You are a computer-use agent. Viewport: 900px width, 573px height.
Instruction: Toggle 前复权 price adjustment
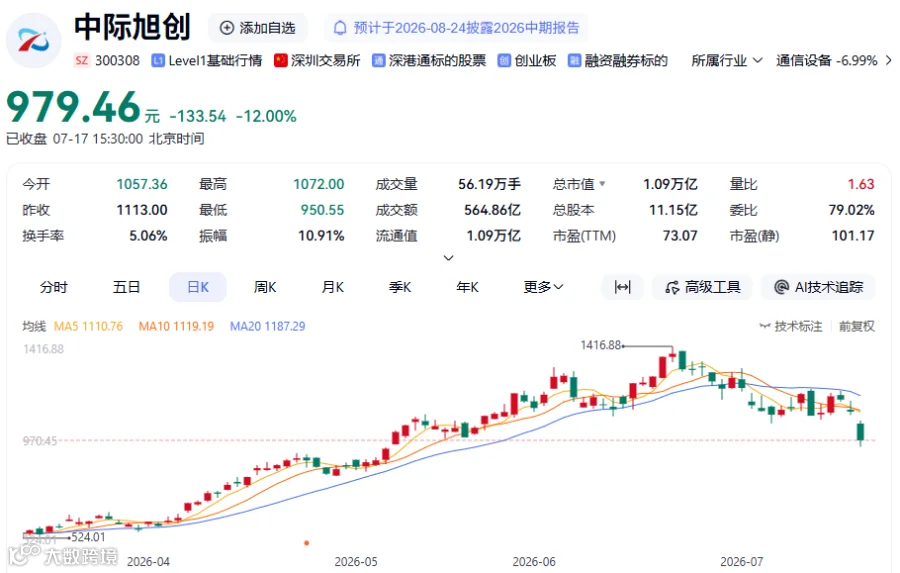[856, 326]
